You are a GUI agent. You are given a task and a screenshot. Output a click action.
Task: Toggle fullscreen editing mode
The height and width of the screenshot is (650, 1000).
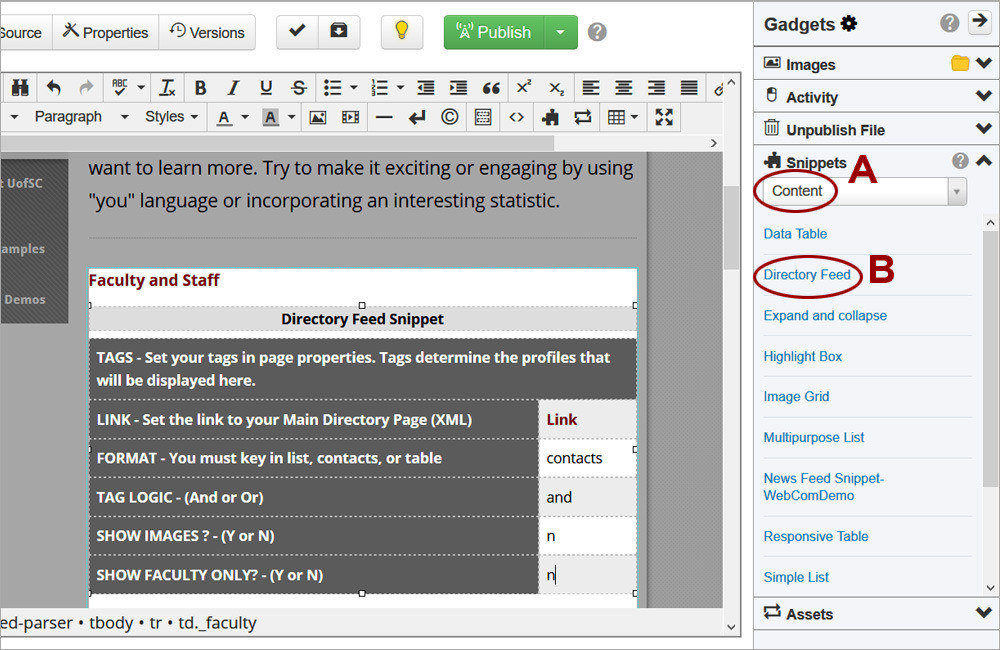[x=663, y=117]
